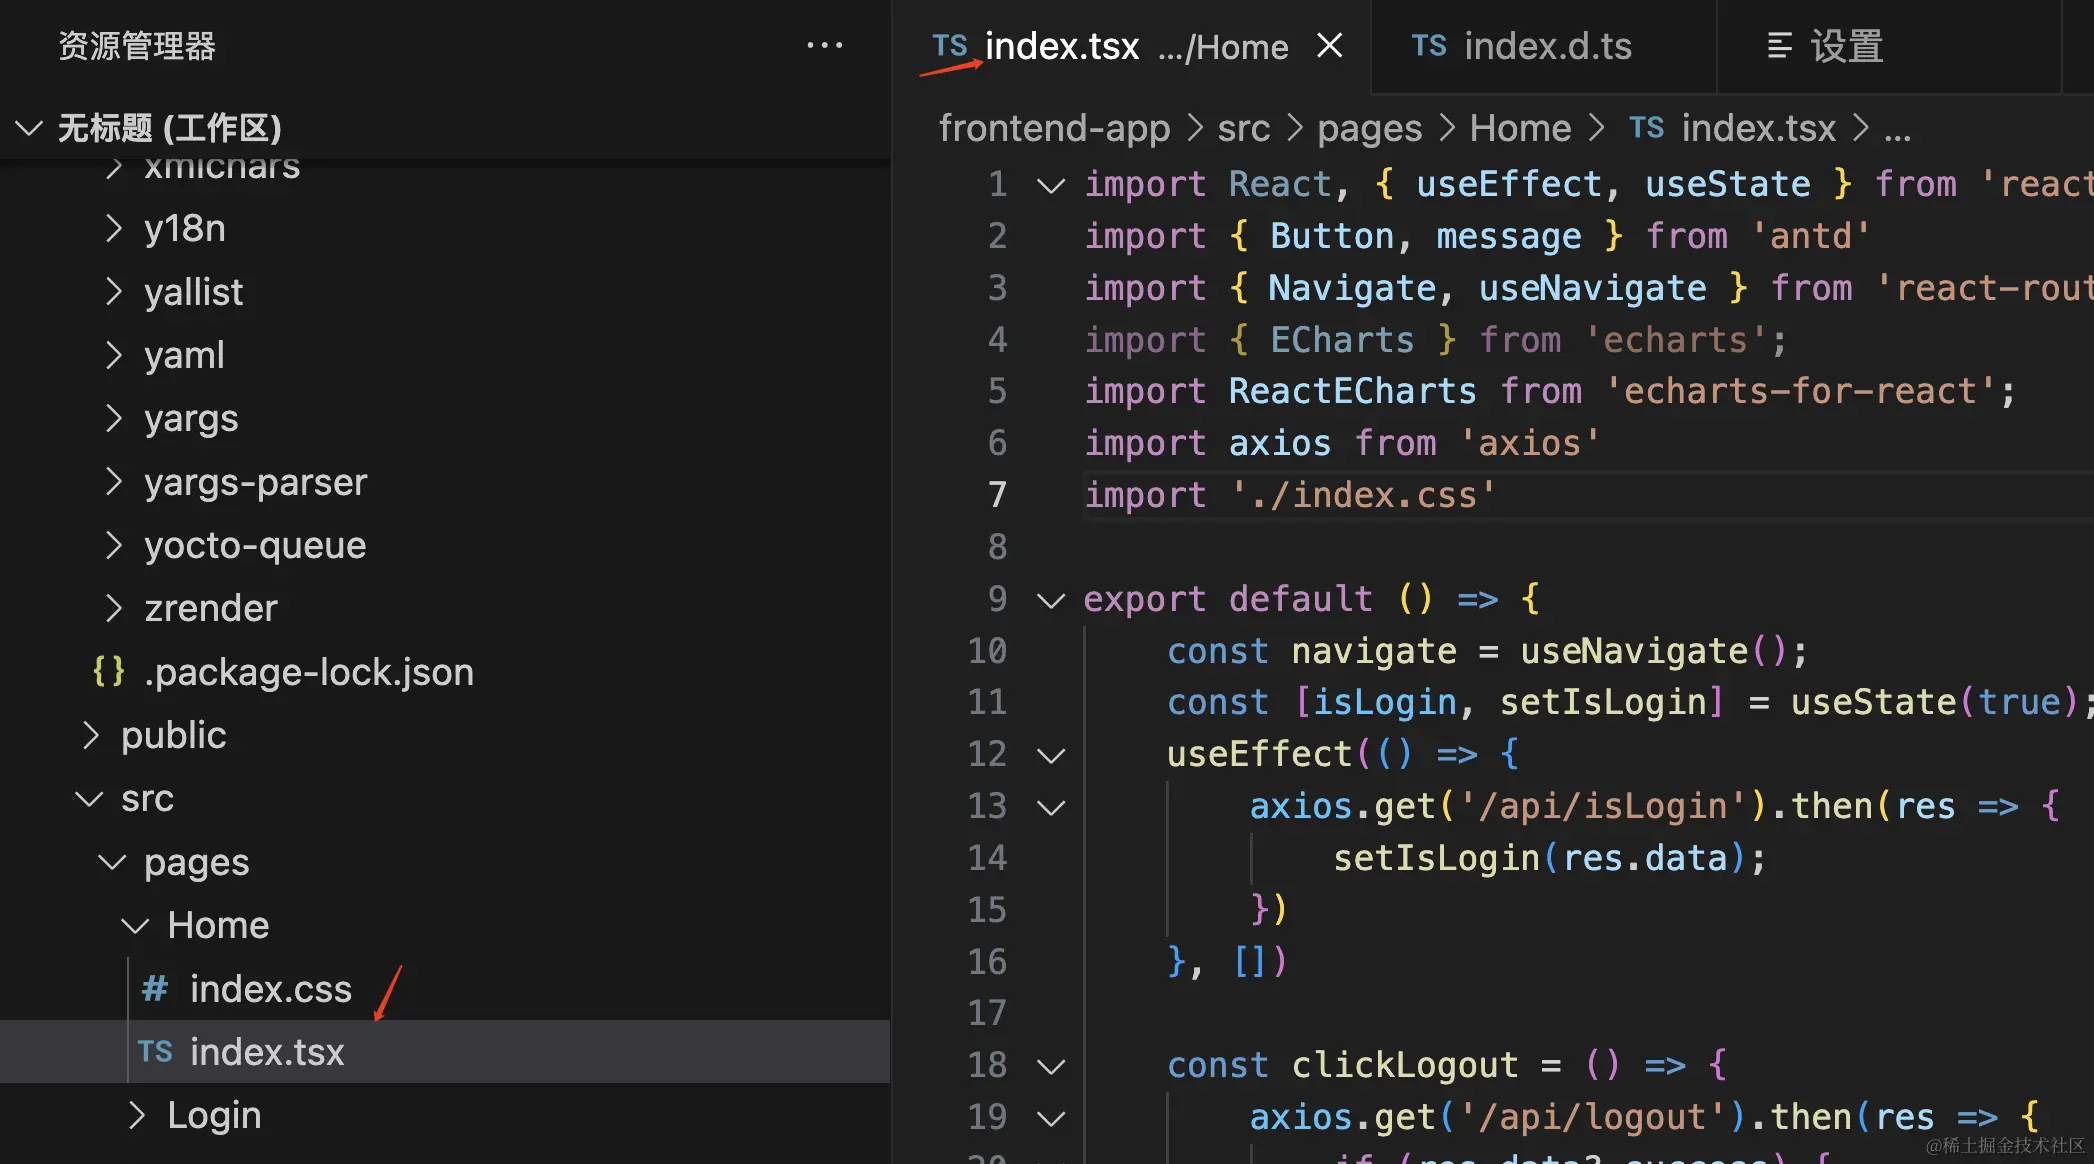Screen dimensions: 2094x1164
Task: Switch to the 设置 tab
Action: click(x=1846, y=46)
